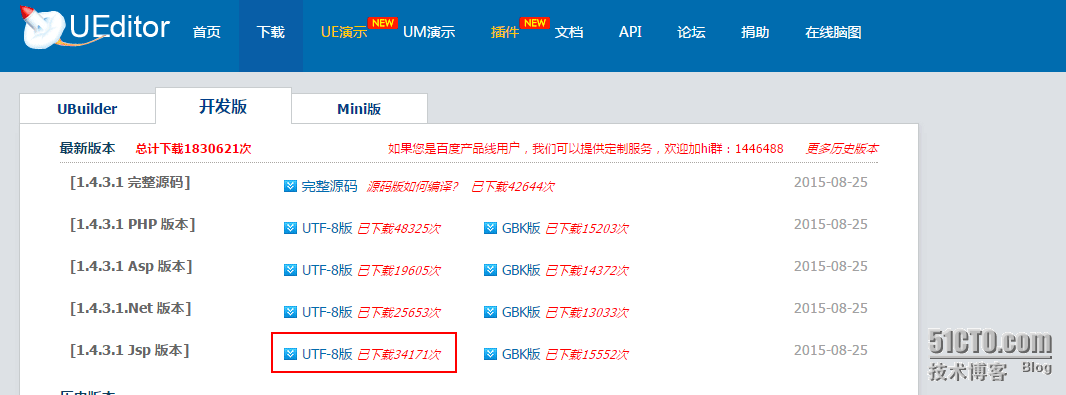
Task: Download Jsp GBK版 package
Action: coord(521,354)
